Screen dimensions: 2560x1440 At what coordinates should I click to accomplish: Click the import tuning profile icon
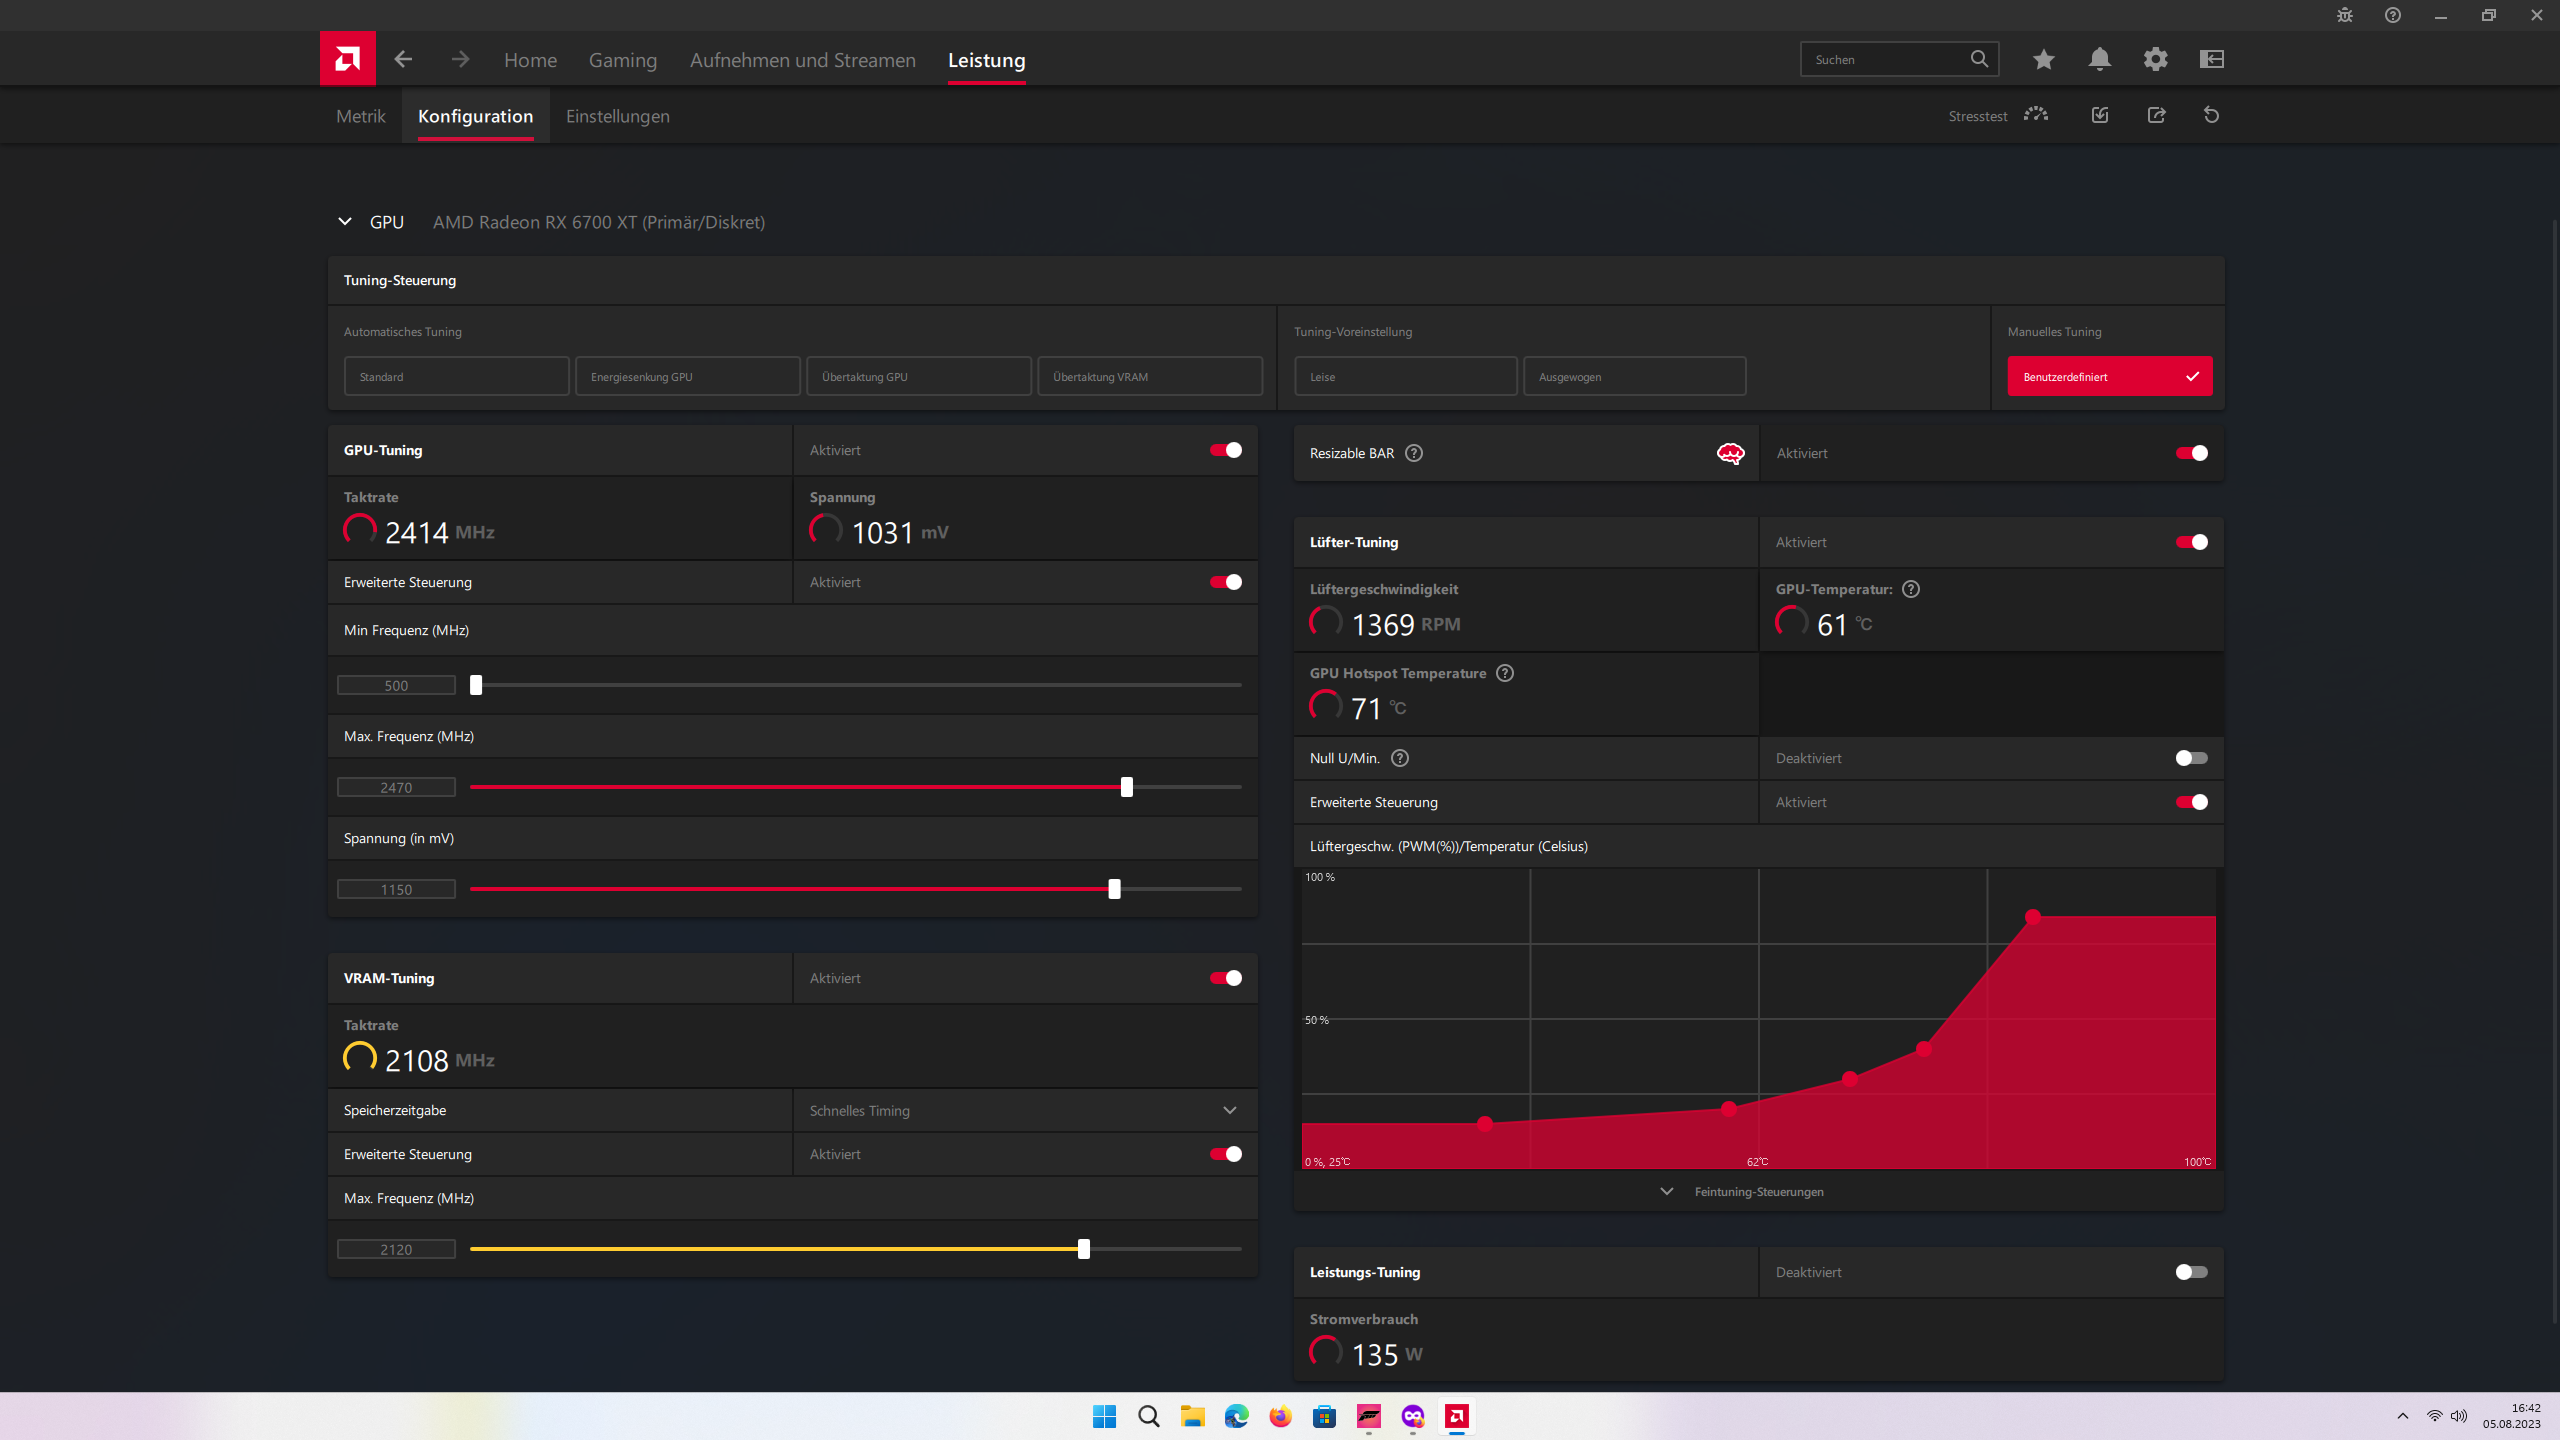point(2099,115)
